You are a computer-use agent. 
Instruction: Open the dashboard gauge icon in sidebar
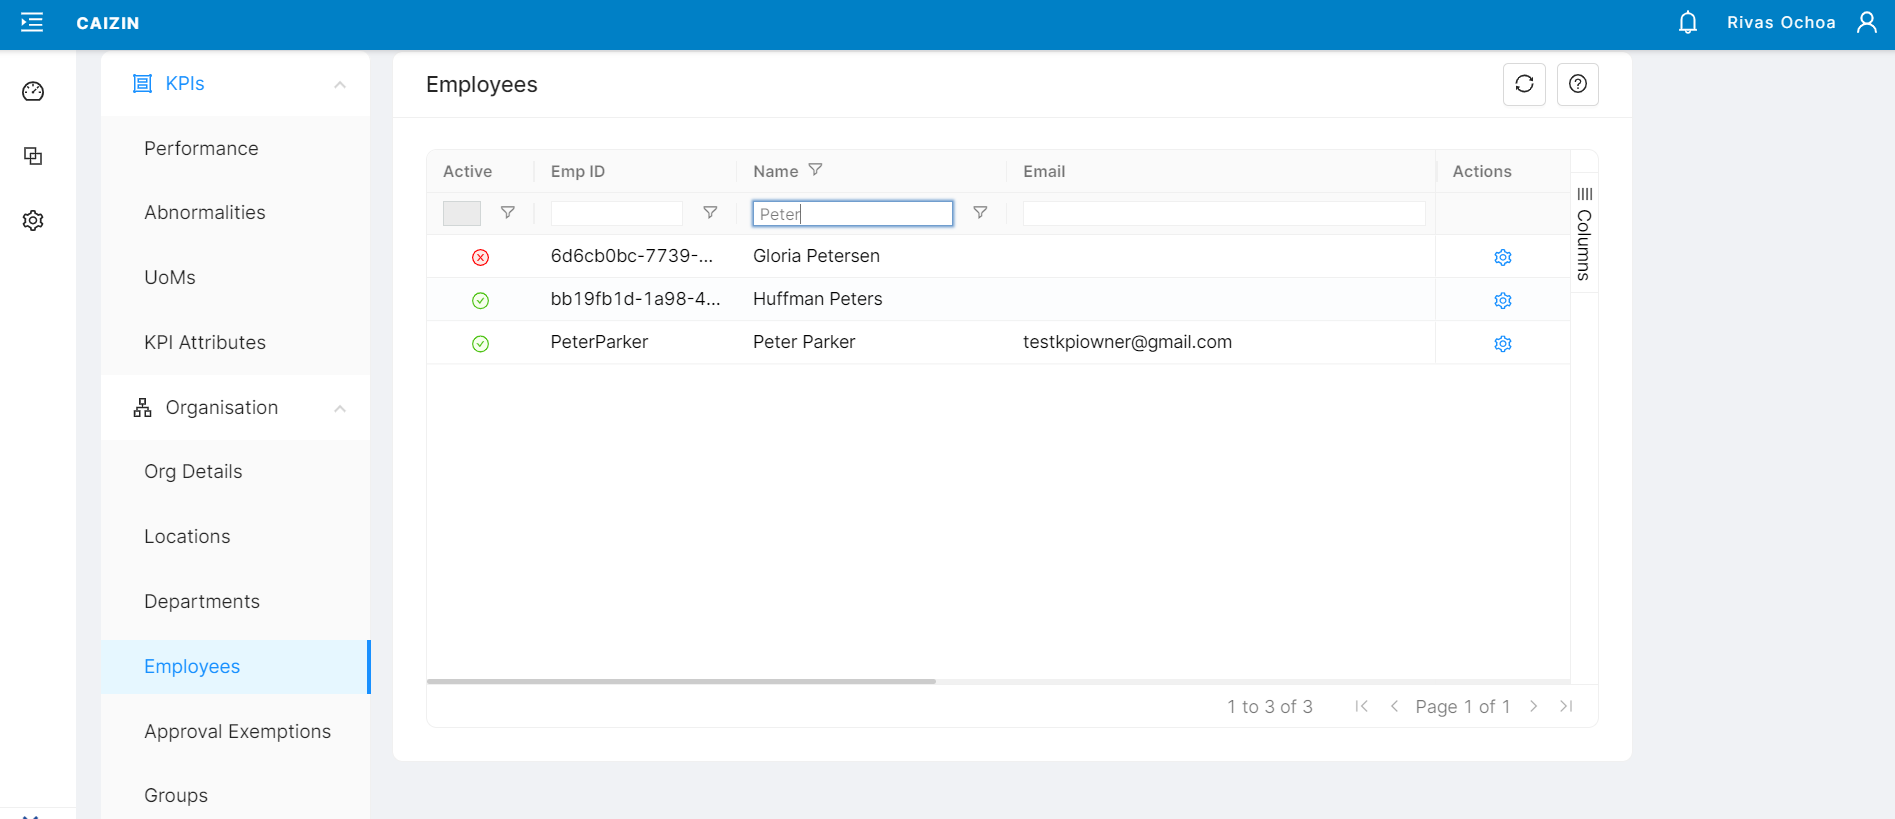tap(33, 92)
